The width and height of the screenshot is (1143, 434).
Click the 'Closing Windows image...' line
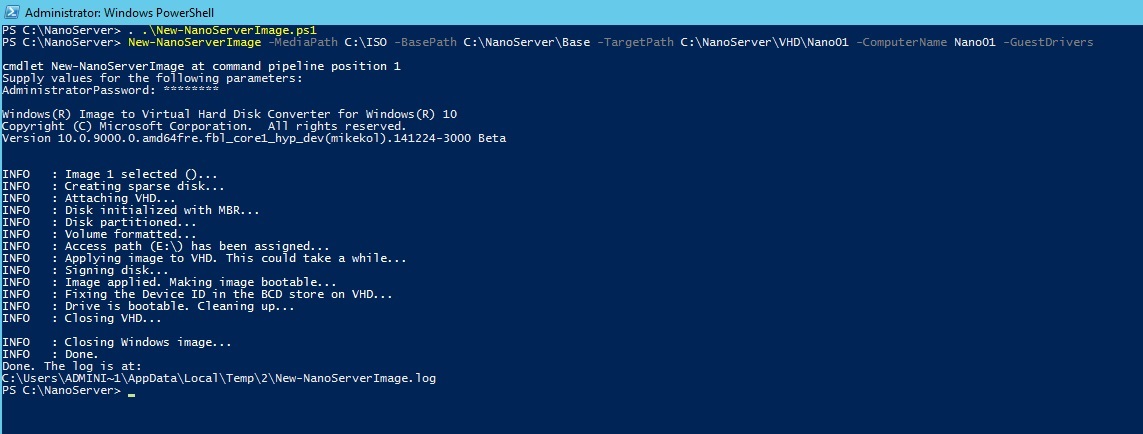click(117, 342)
